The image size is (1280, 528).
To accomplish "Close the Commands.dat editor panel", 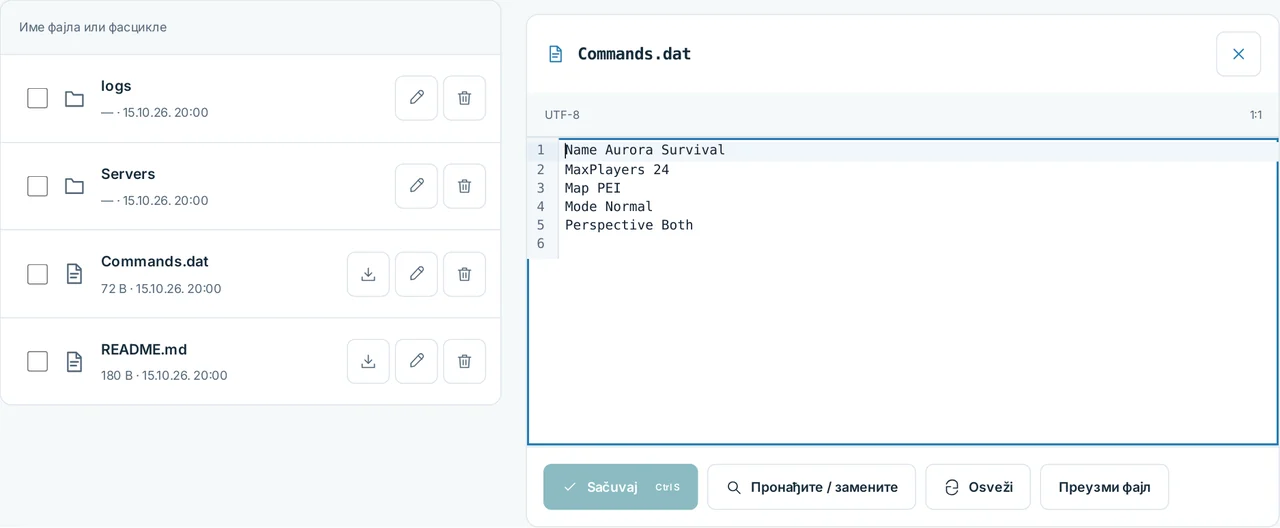I will point(1238,54).
